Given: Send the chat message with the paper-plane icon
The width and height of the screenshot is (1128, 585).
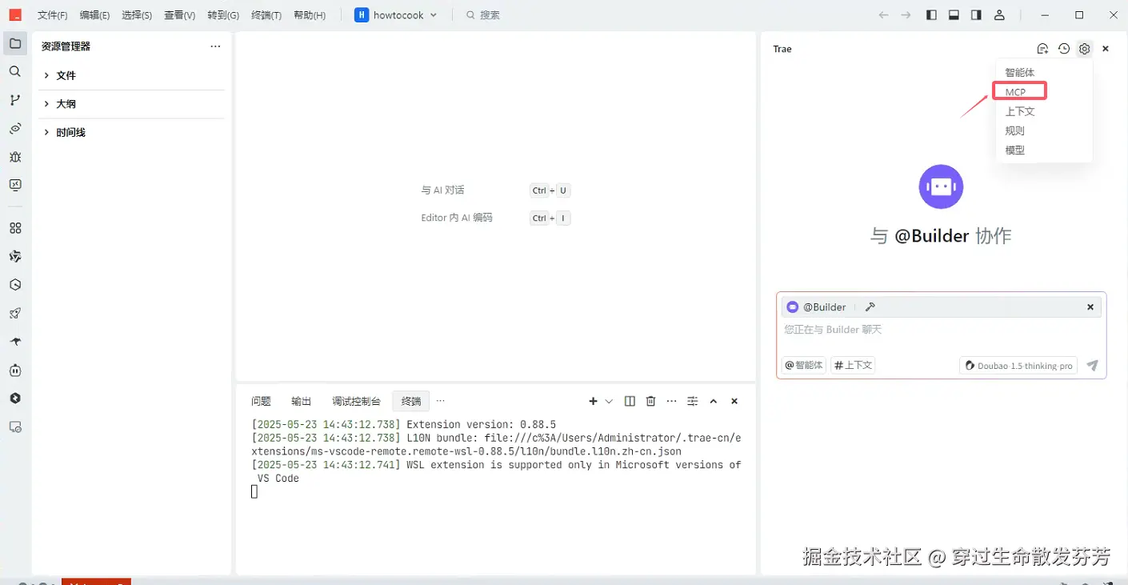Looking at the screenshot, I should [x=1092, y=366].
